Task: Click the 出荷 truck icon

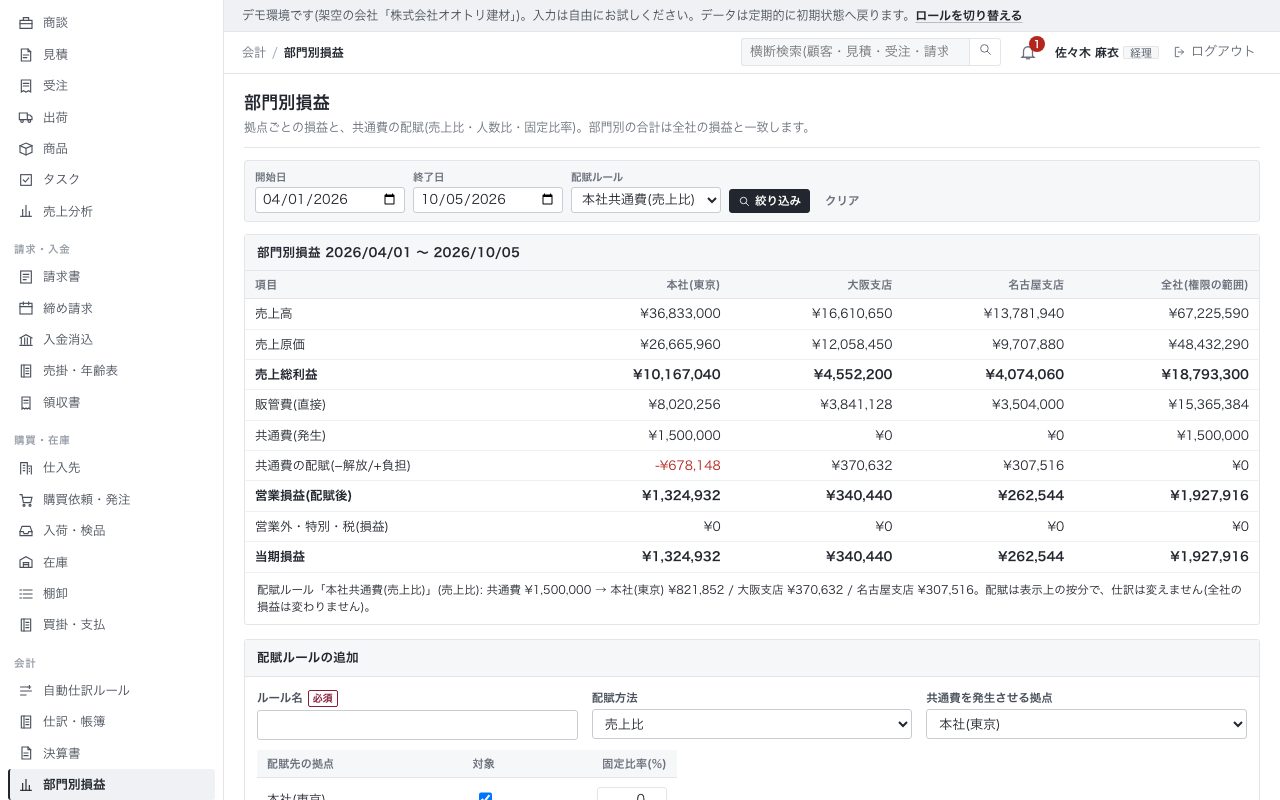Action: coord(26,117)
